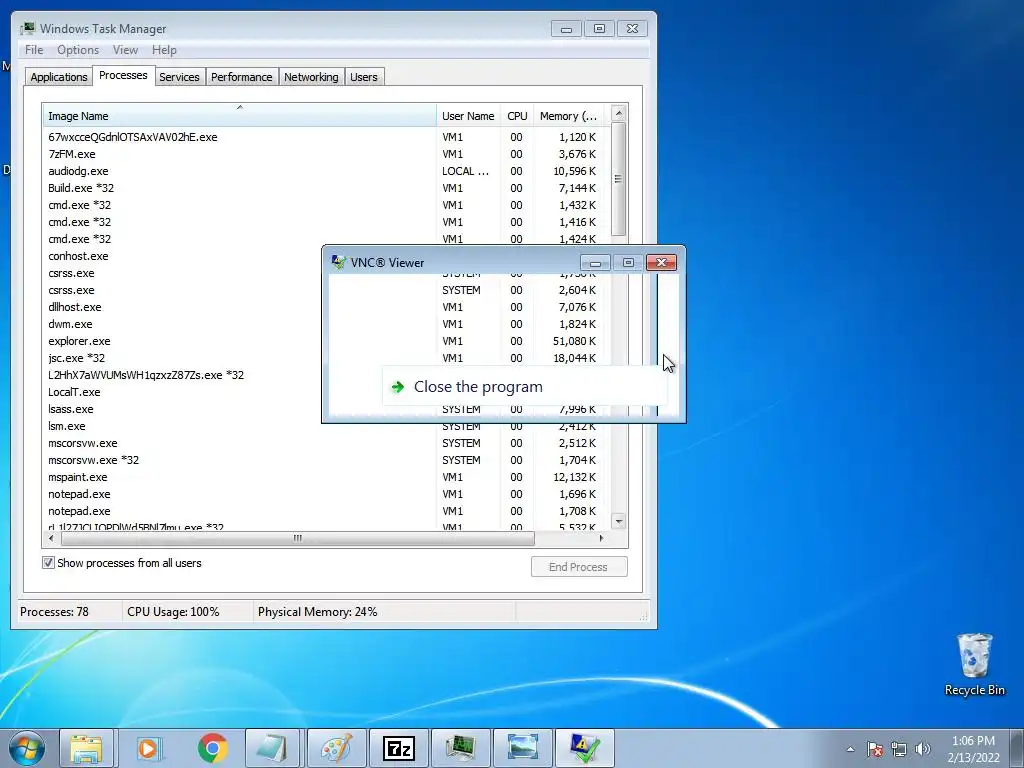Image resolution: width=1024 pixels, height=768 pixels.
Task: Open the Options menu
Action: tap(78, 50)
